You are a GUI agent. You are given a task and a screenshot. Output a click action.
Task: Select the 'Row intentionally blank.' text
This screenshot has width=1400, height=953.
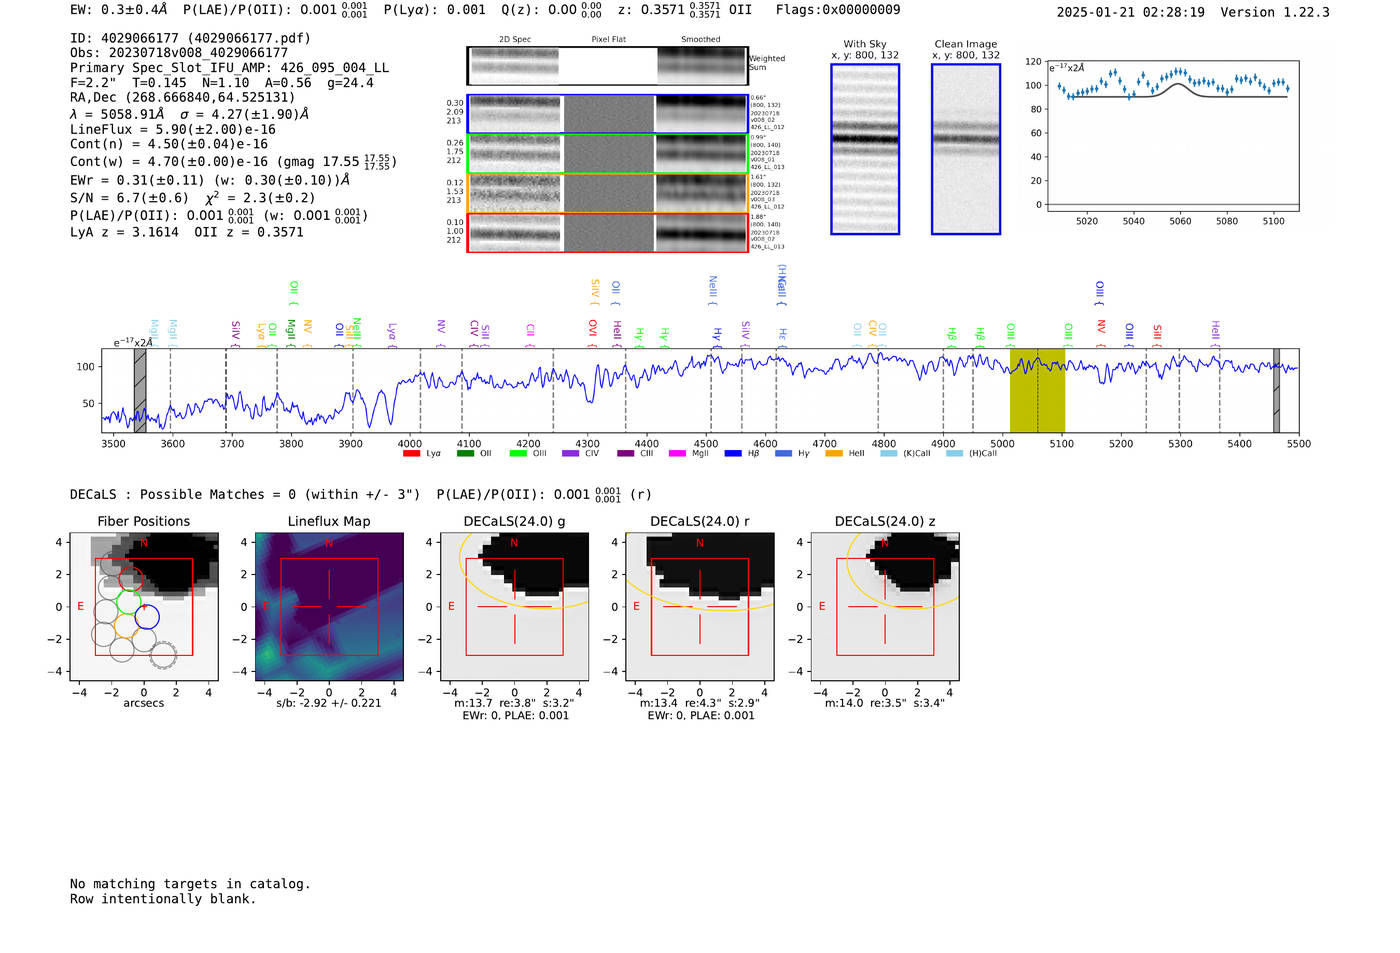(x=163, y=899)
